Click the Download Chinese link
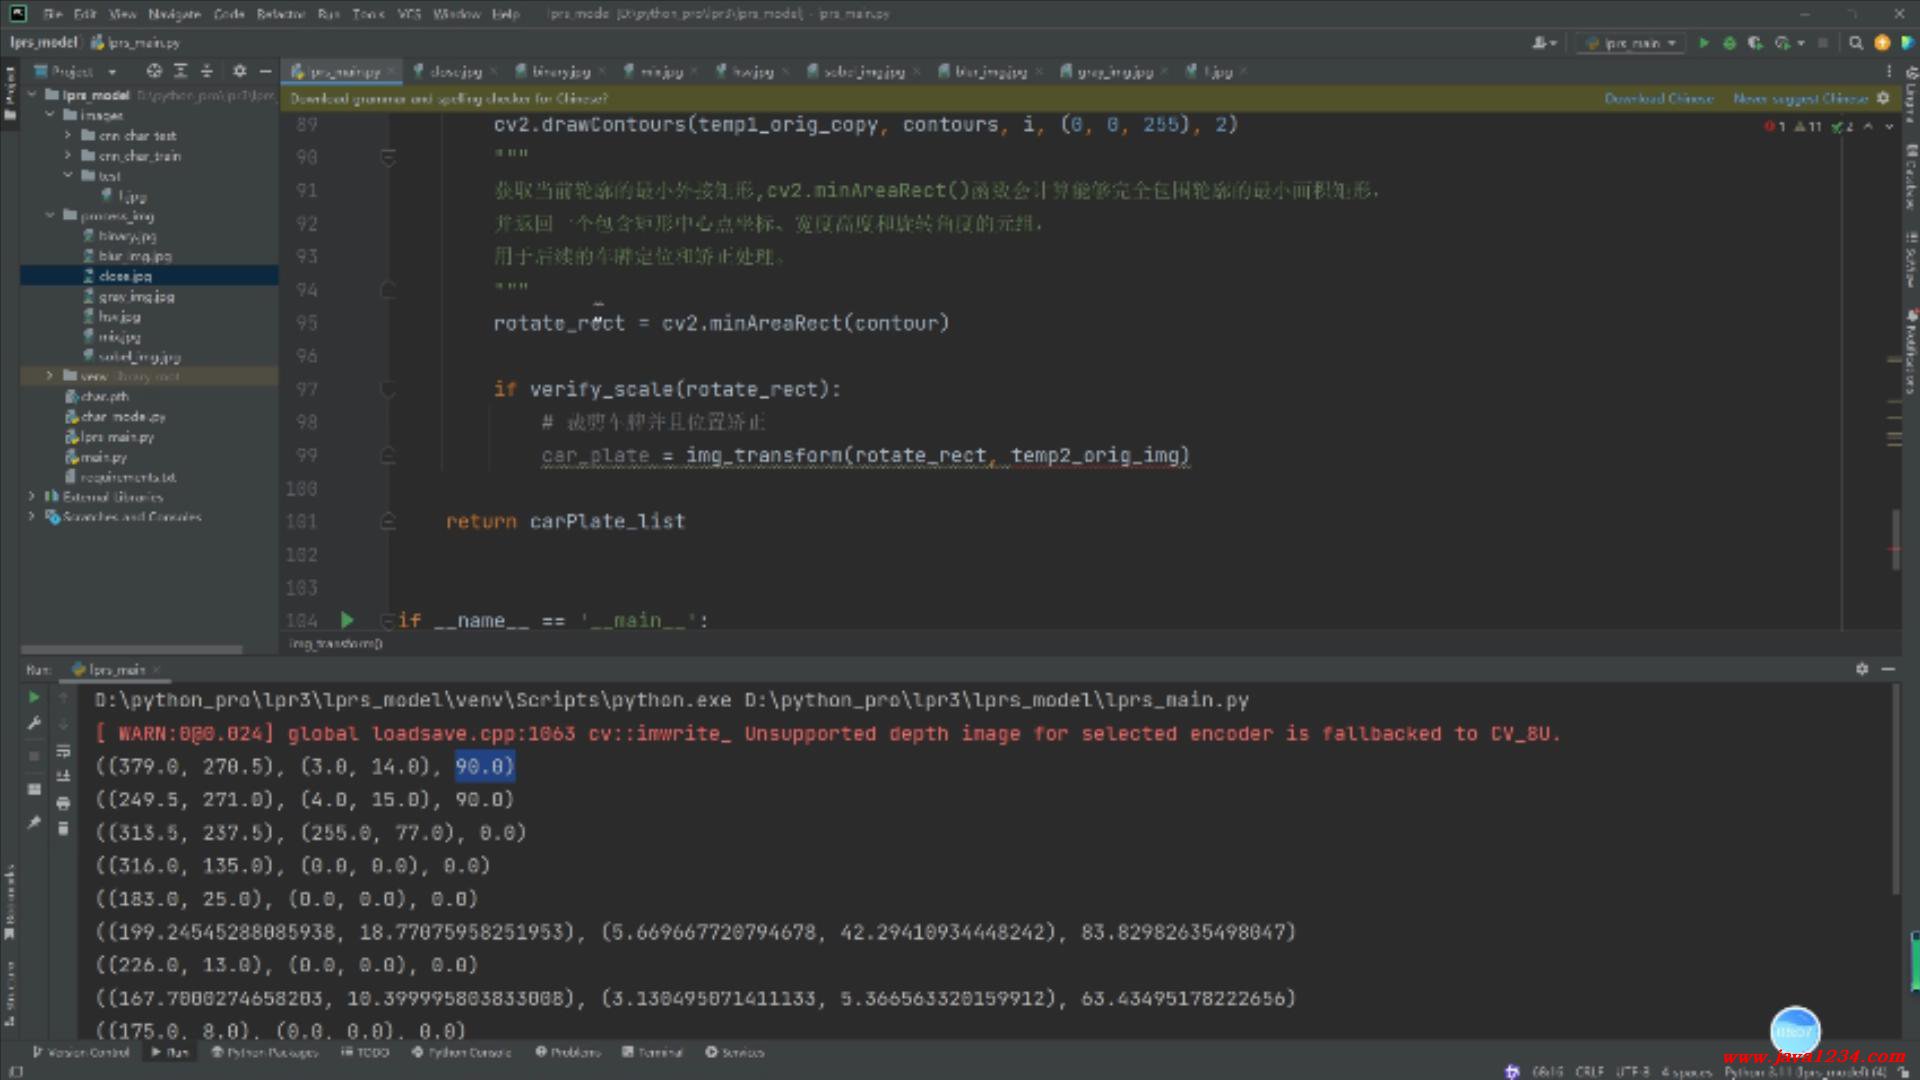The image size is (1920, 1080). (1659, 98)
